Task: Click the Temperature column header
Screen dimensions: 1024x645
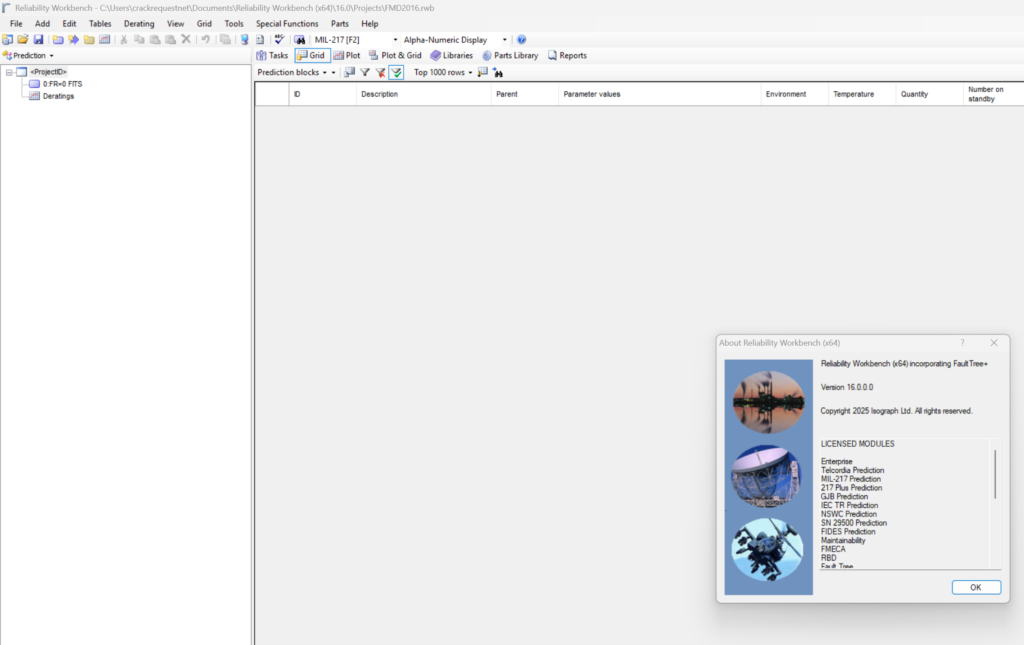Action: click(x=862, y=94)
